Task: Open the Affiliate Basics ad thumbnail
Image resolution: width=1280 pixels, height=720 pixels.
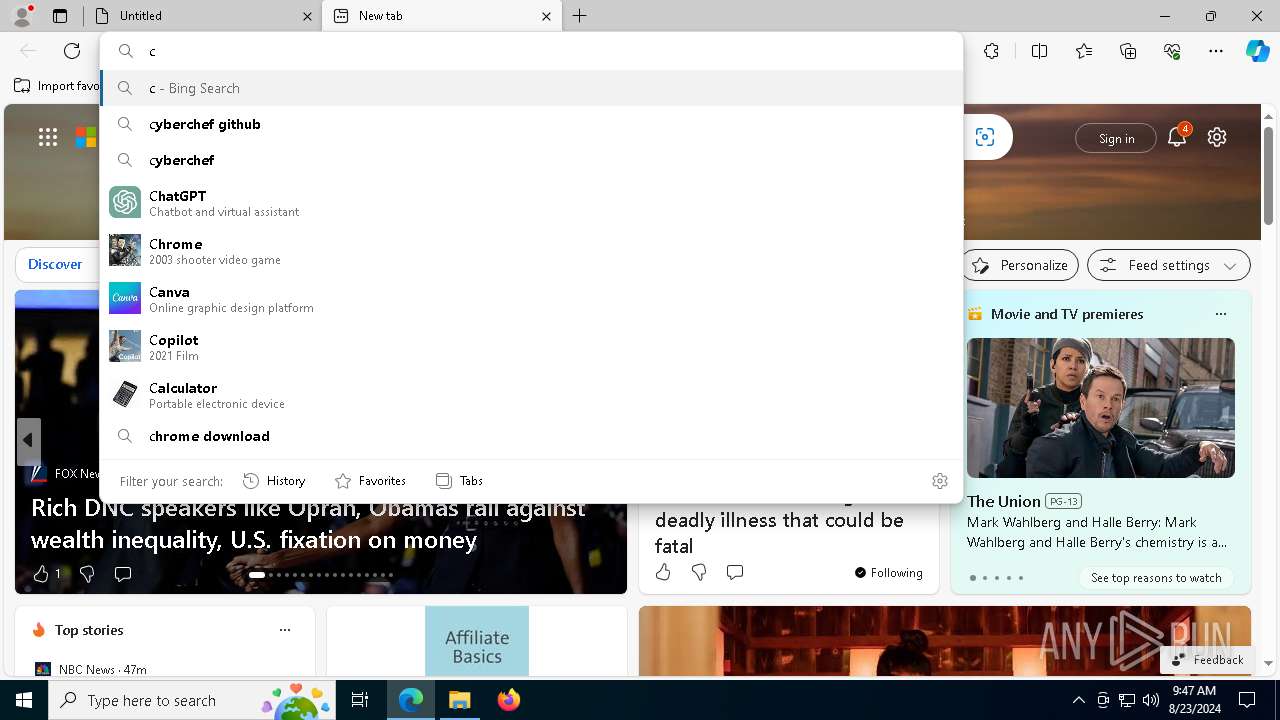Action: pyautogui.click(x=477, y=641)
